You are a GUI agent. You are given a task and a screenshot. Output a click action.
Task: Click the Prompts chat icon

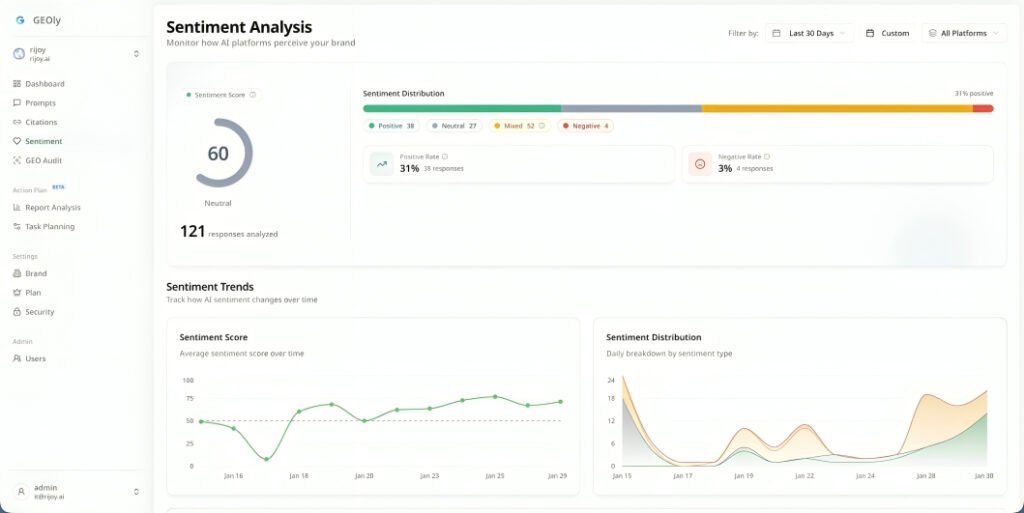coord(17,102)
